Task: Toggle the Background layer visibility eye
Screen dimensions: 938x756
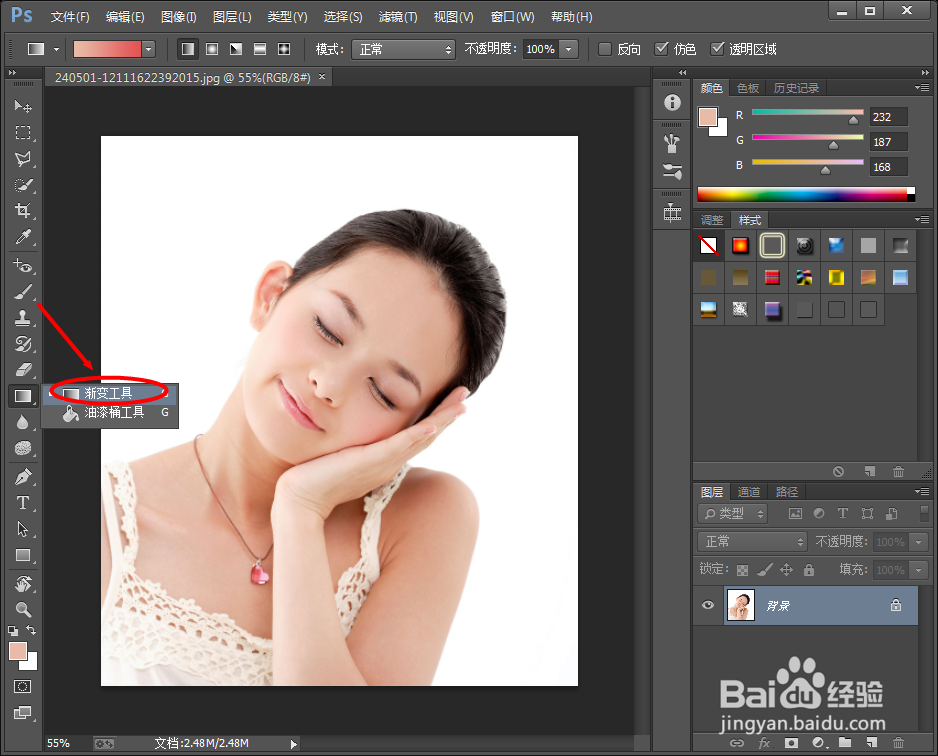Action: 707,605
